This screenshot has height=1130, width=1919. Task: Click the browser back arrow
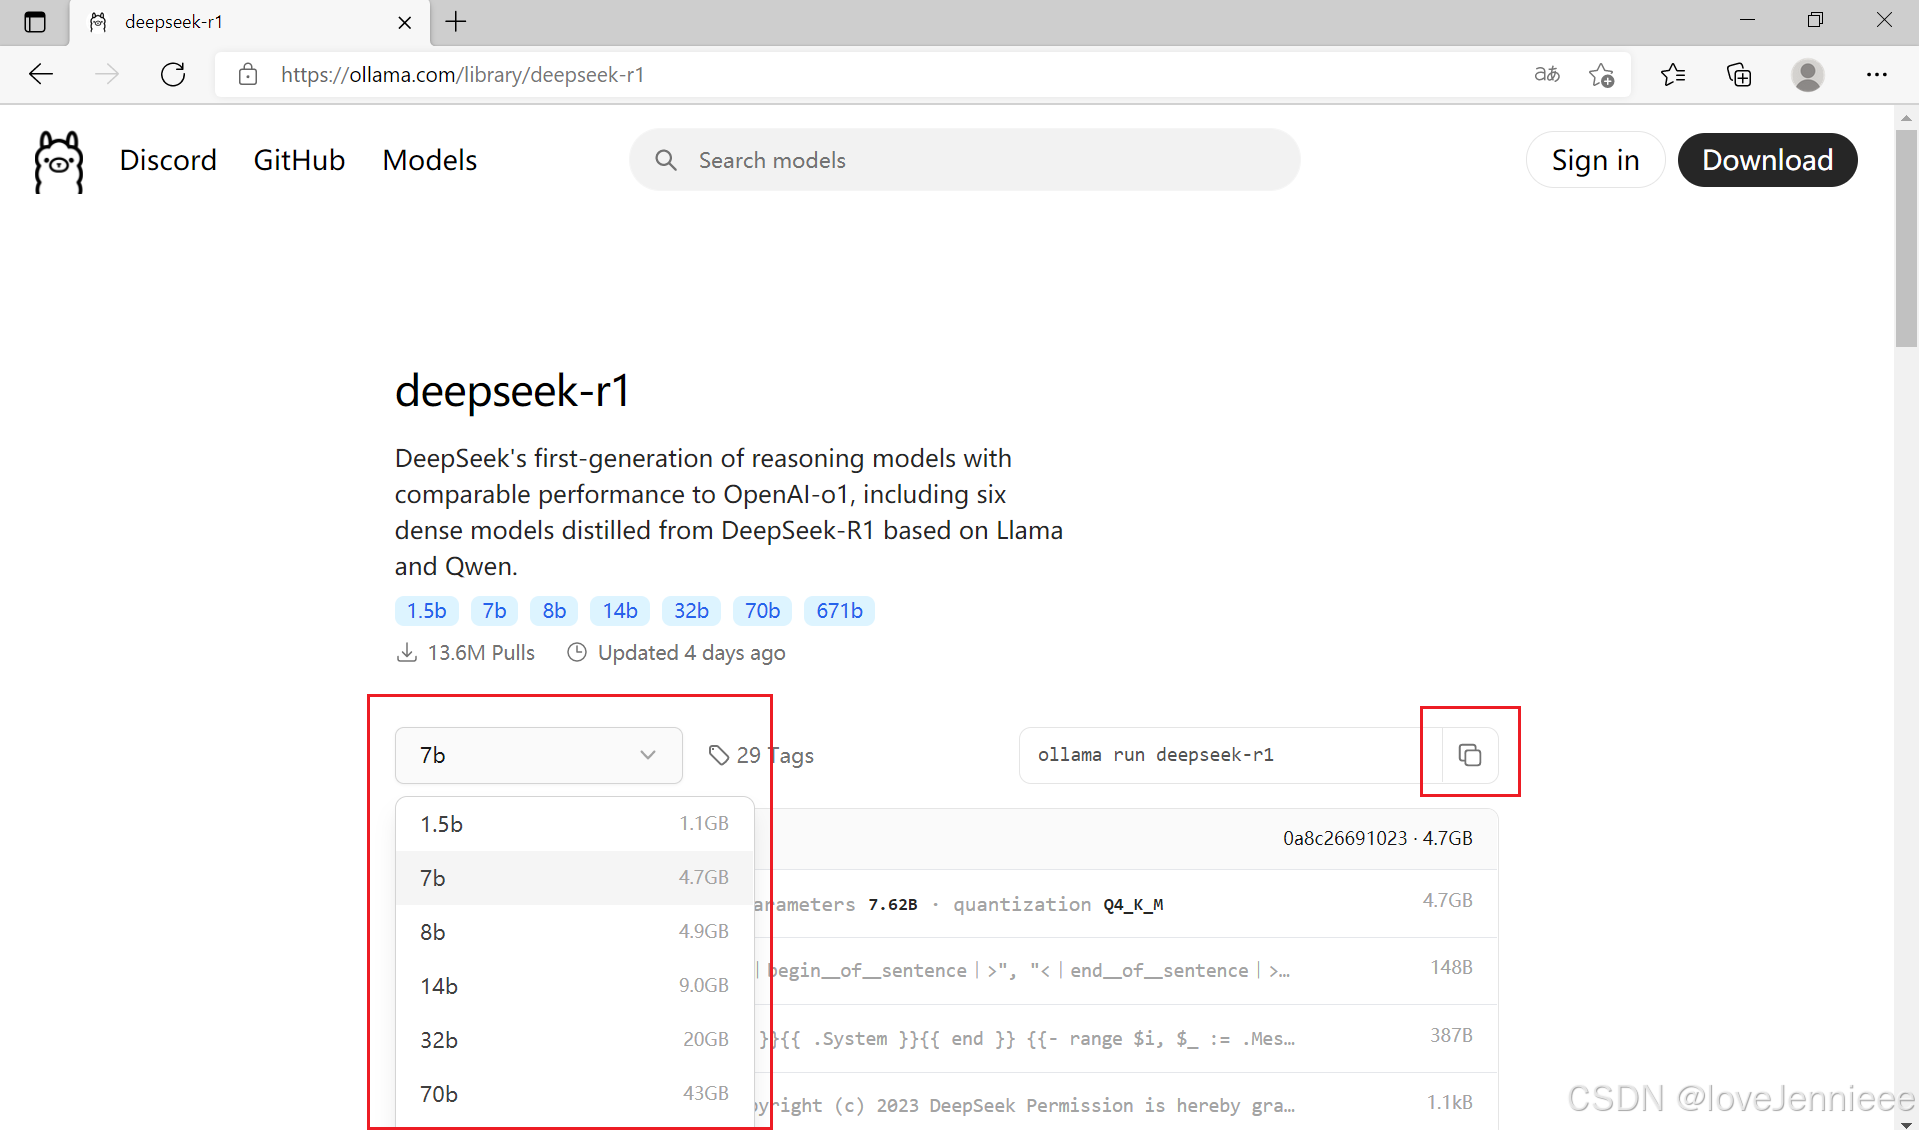[41, 74]
